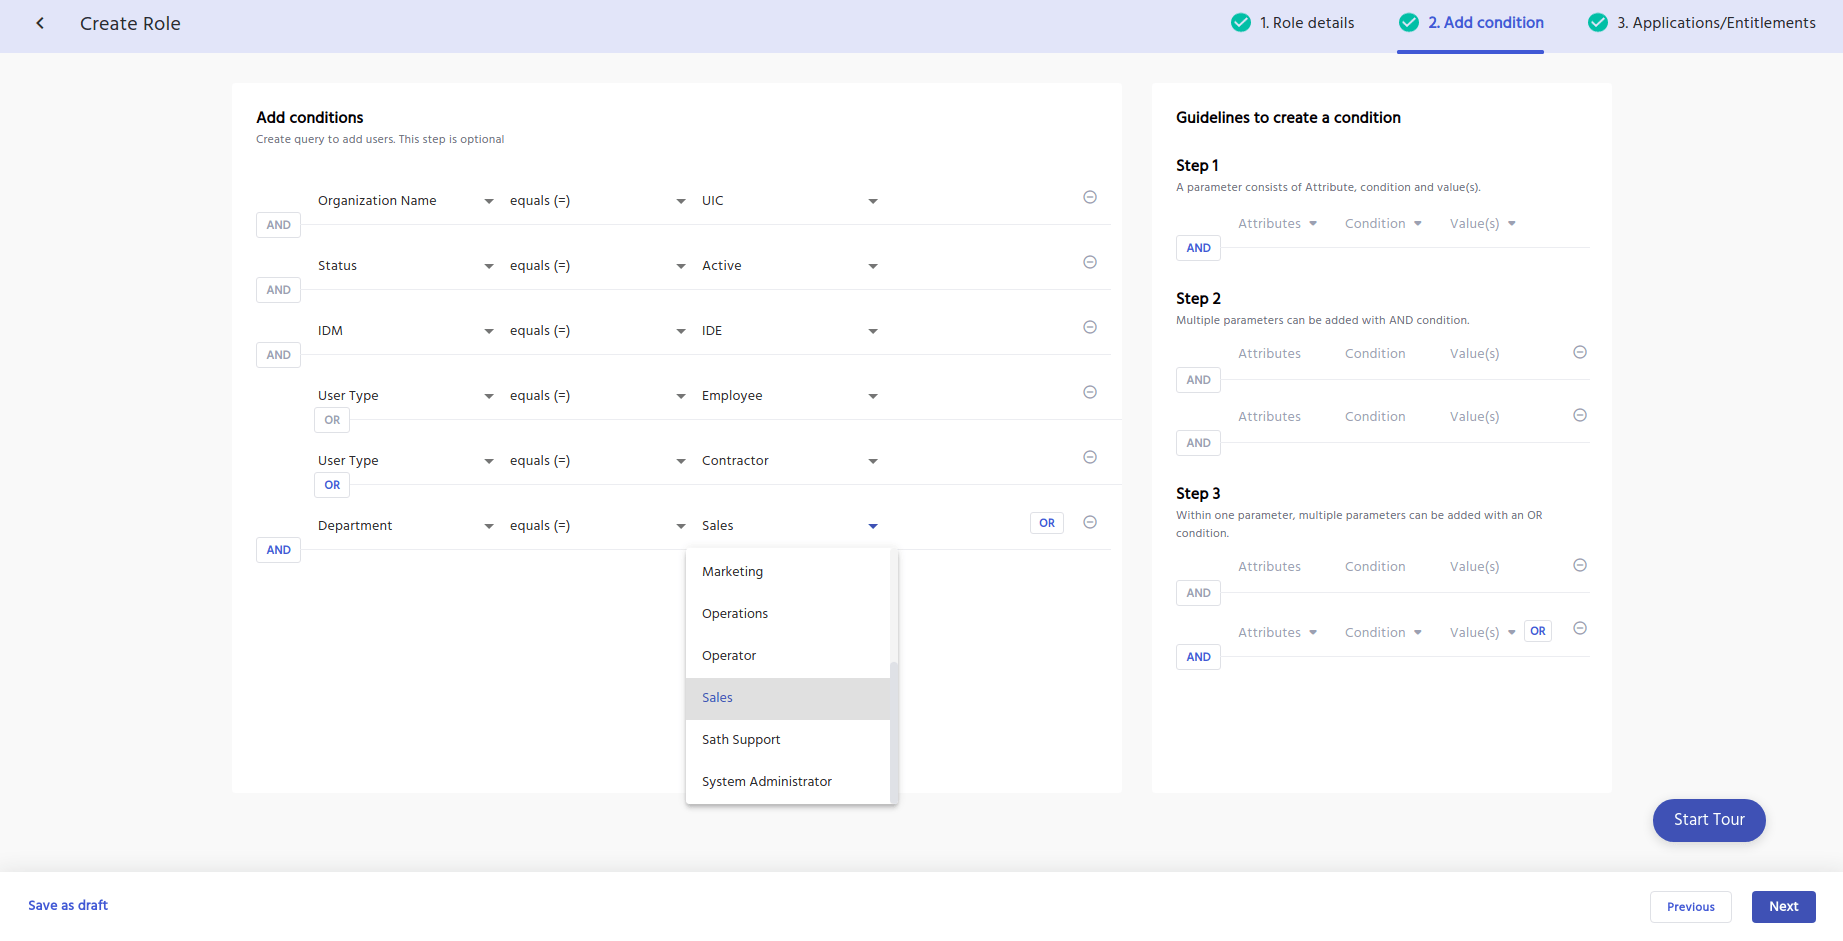
Task: Remove the Organization Name condition row
Action: pos(1090,197)
